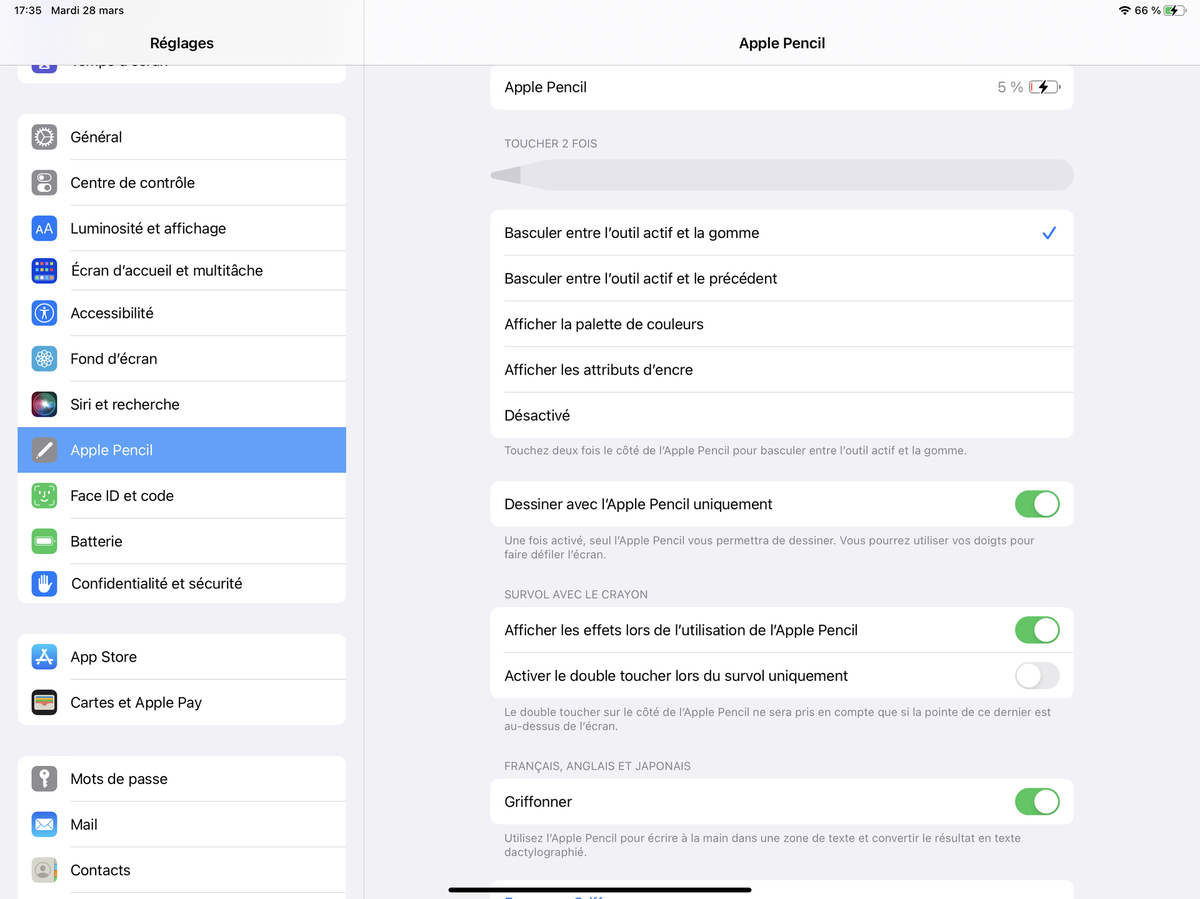
Task: Tap the Général gear icon
Action: pos(44,137)
